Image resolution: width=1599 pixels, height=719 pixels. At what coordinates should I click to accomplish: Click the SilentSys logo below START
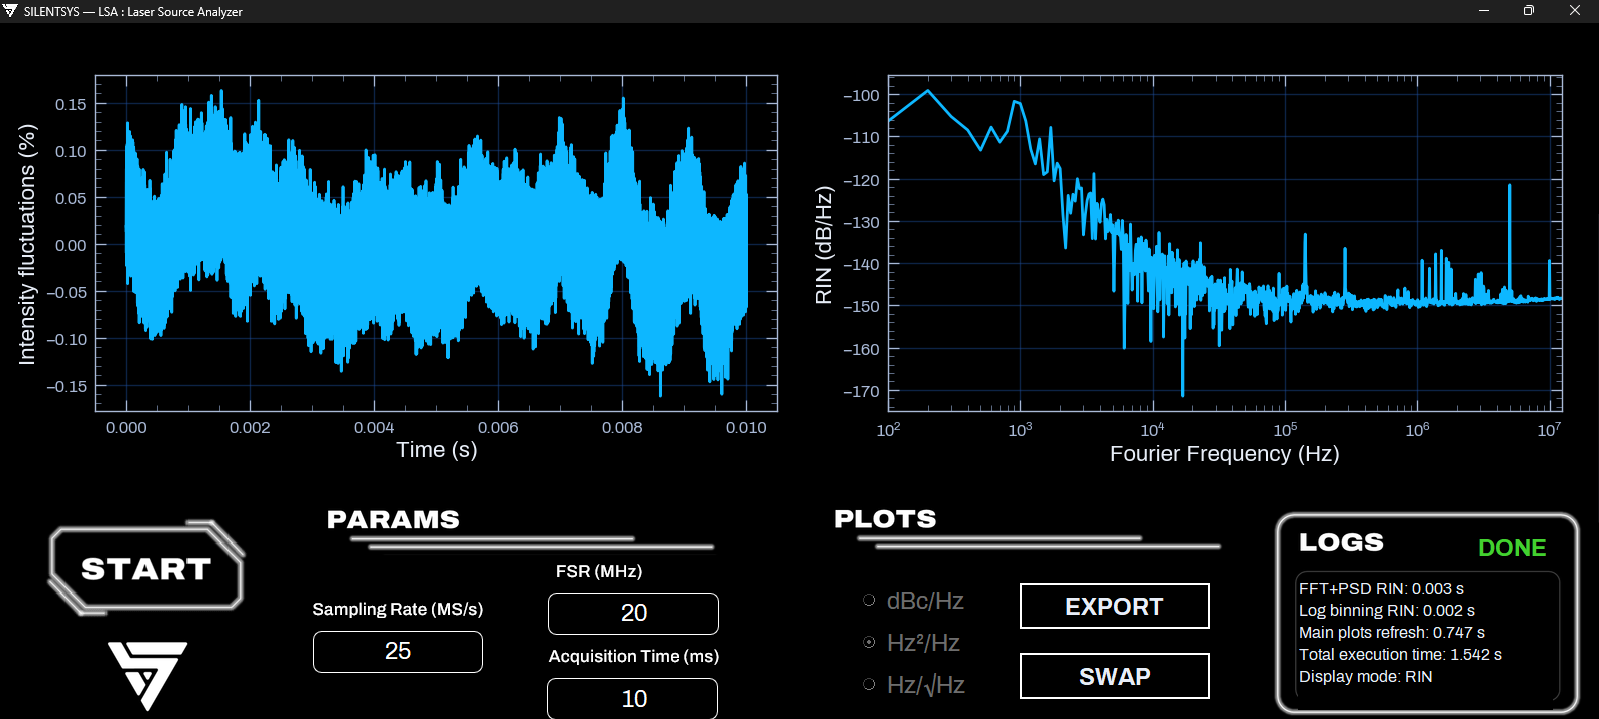pos(148,675)
